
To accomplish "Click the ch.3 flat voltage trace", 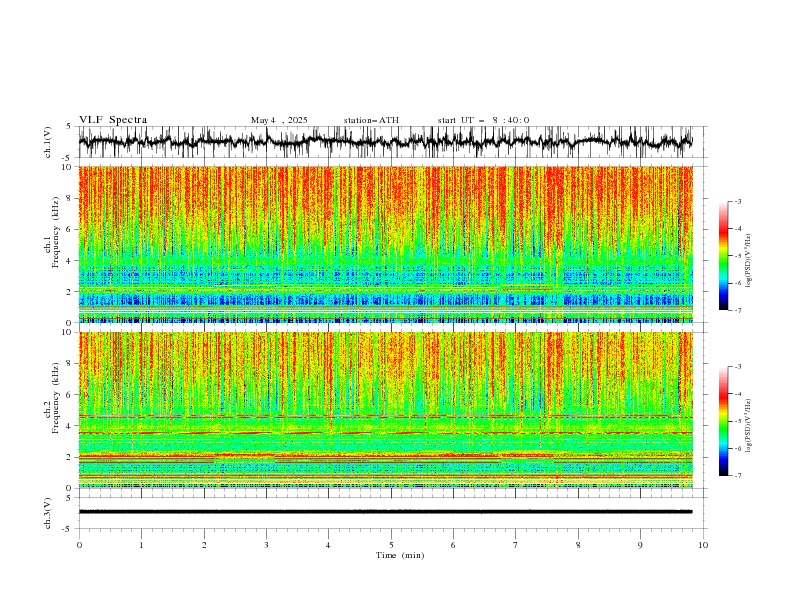I will pos(386,512).
